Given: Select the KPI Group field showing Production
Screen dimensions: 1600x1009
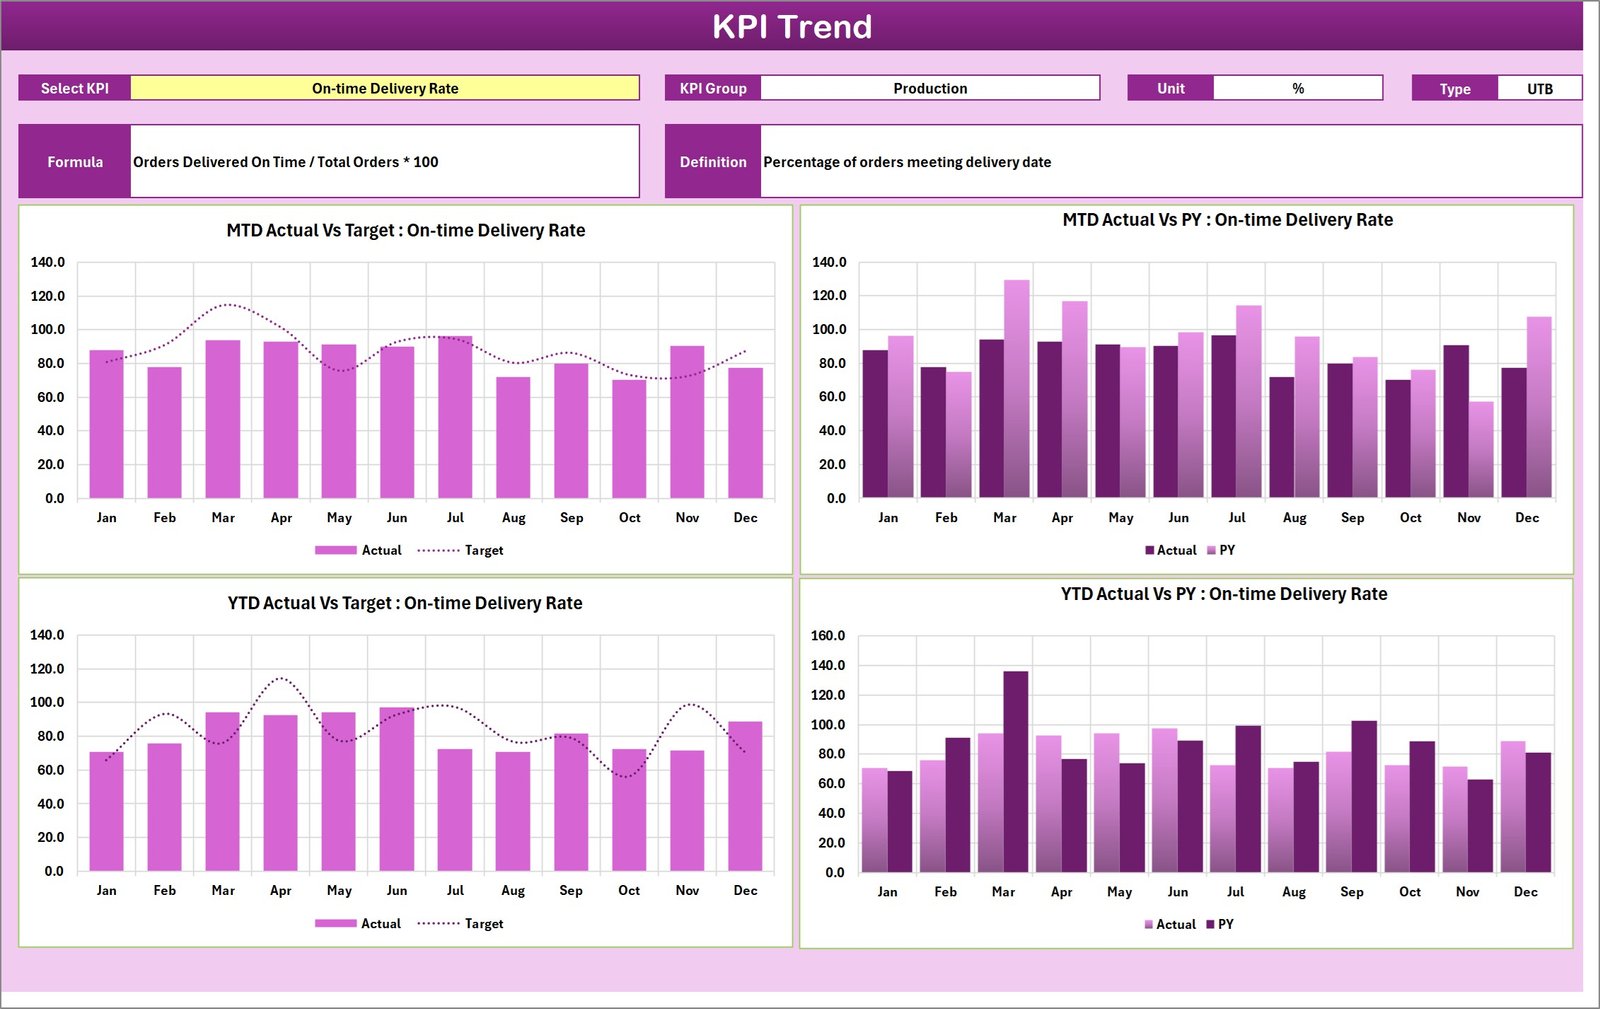Looking at the screenshot, I should pos(930,88).
